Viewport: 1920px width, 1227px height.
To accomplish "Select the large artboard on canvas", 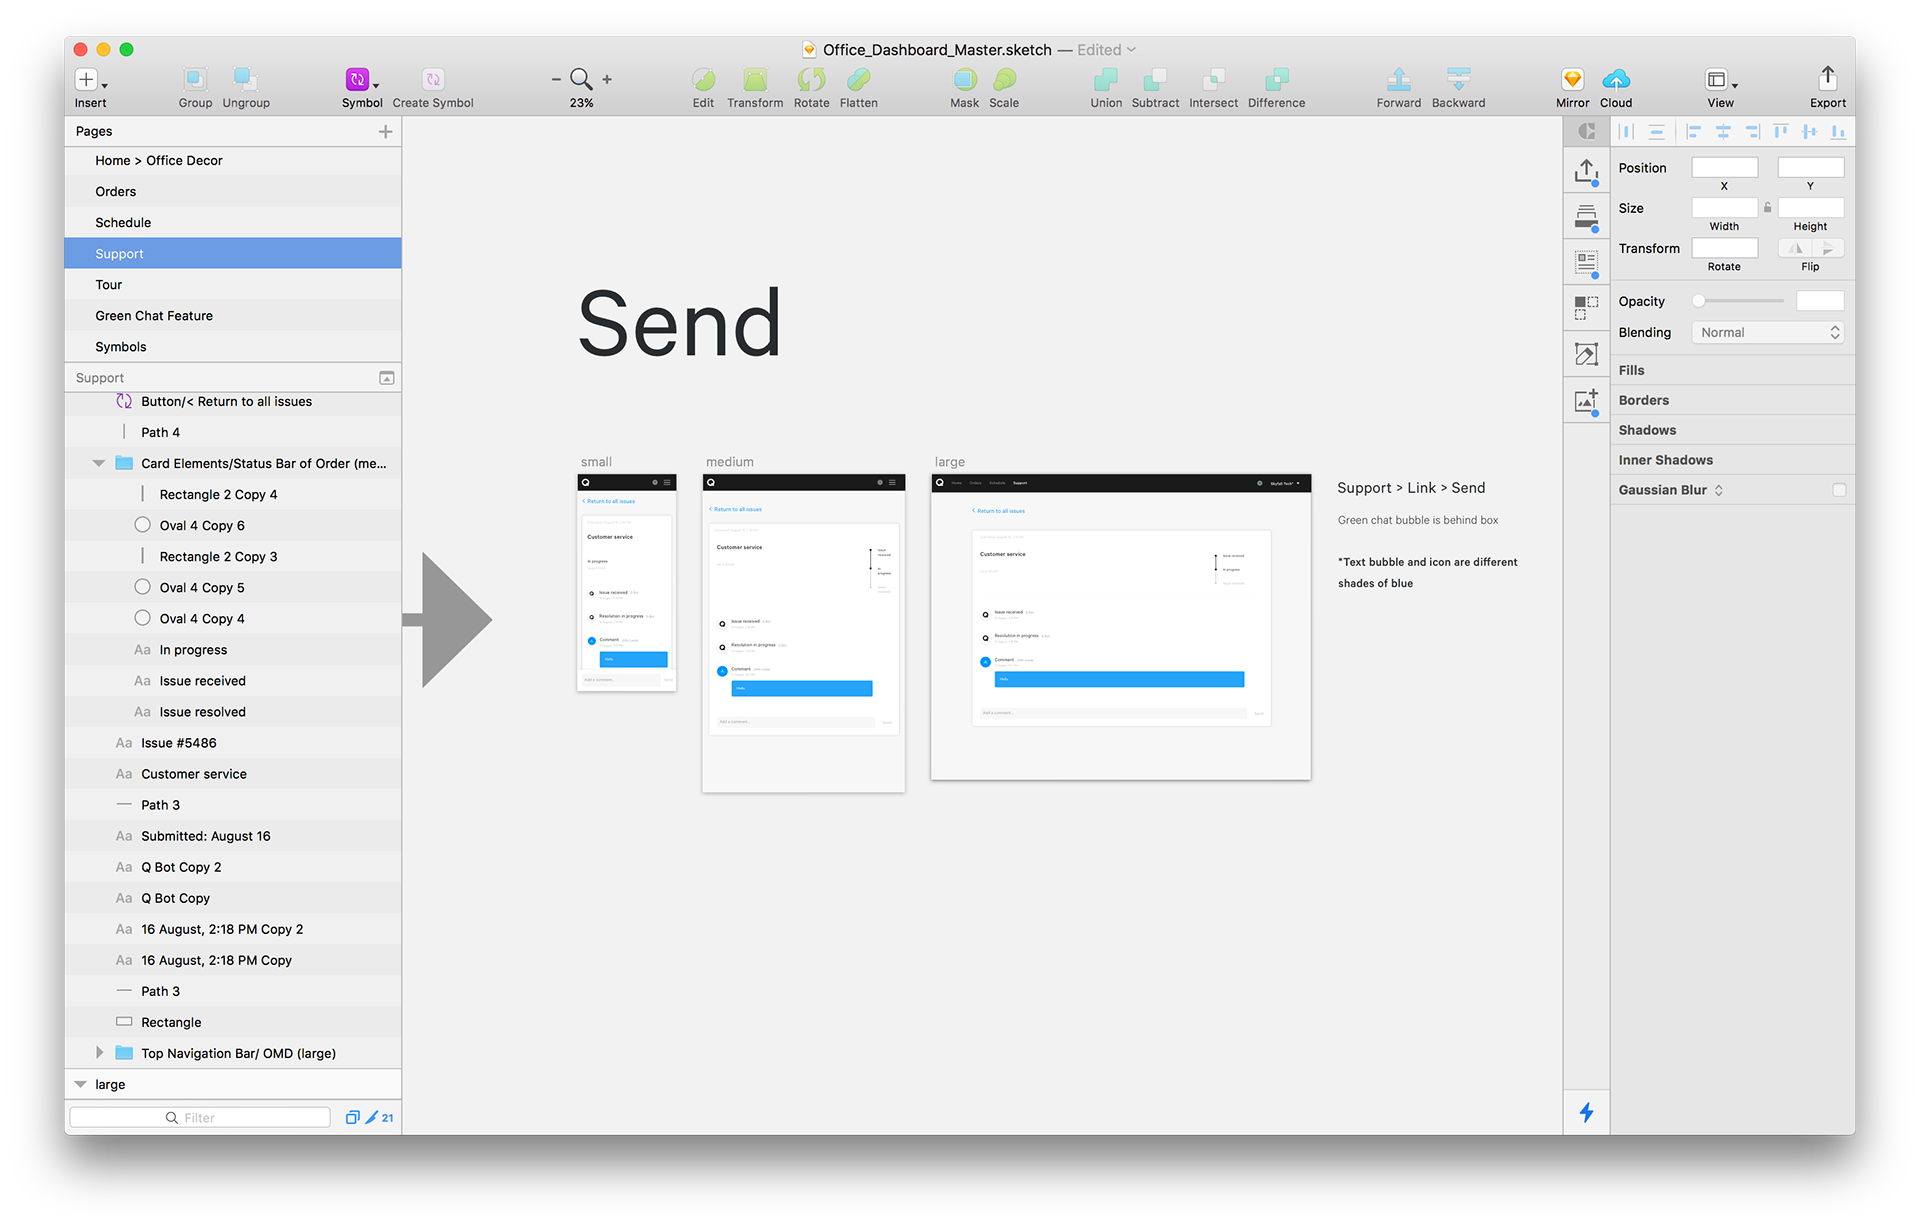I will coord(1120,627).
